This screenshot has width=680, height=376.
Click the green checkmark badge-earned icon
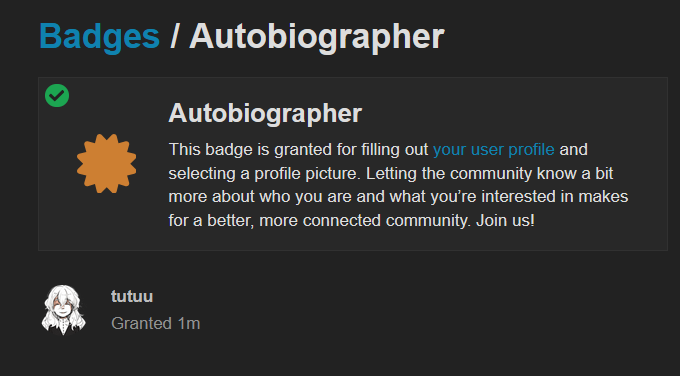tap(57, 95)
